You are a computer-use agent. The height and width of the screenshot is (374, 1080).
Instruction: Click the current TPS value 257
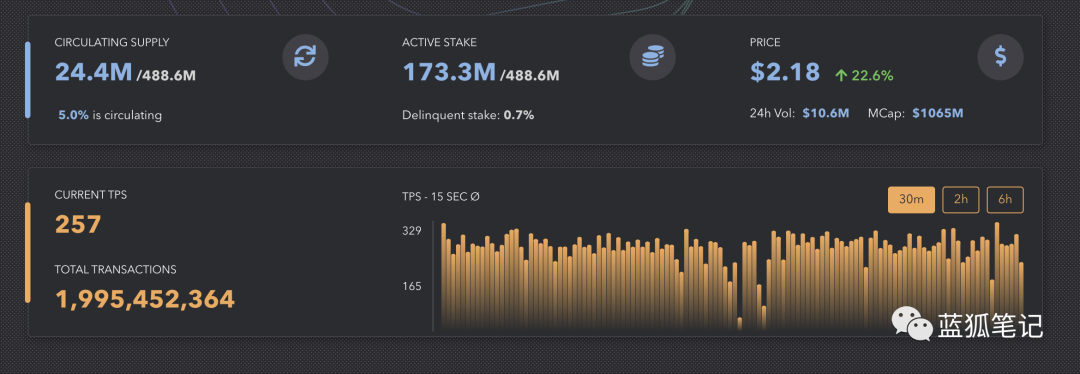[78, 225]
